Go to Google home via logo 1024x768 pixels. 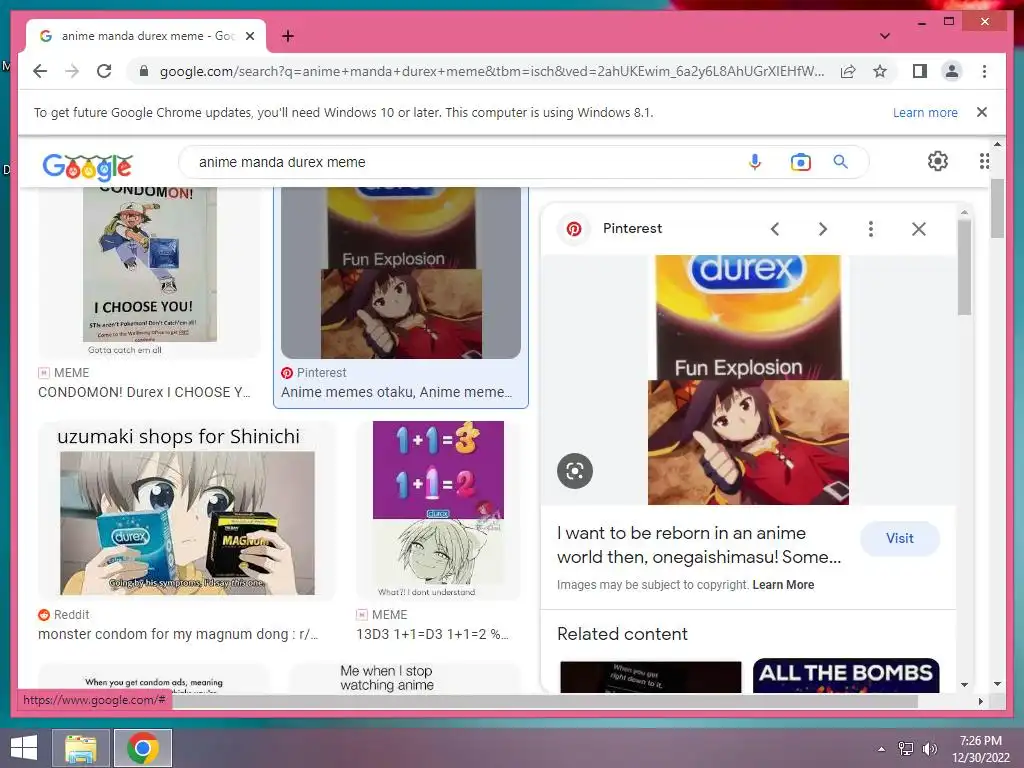click(x=88, y=167)
